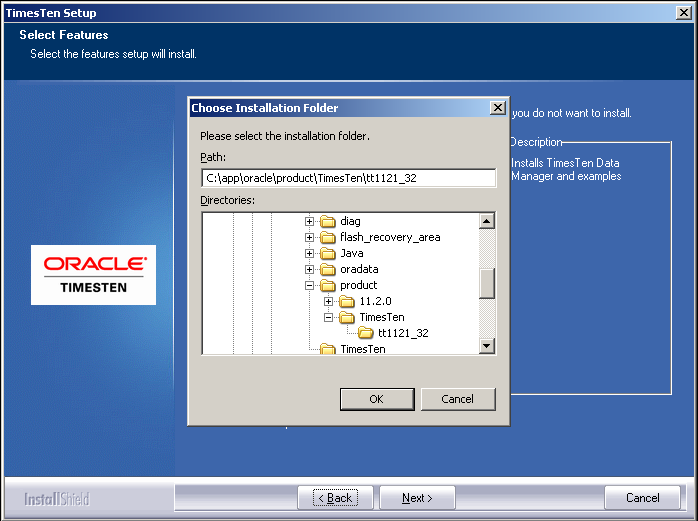Click the oradata folder icon
Viewport: 698px width, 521px height.
coord(328,269)
